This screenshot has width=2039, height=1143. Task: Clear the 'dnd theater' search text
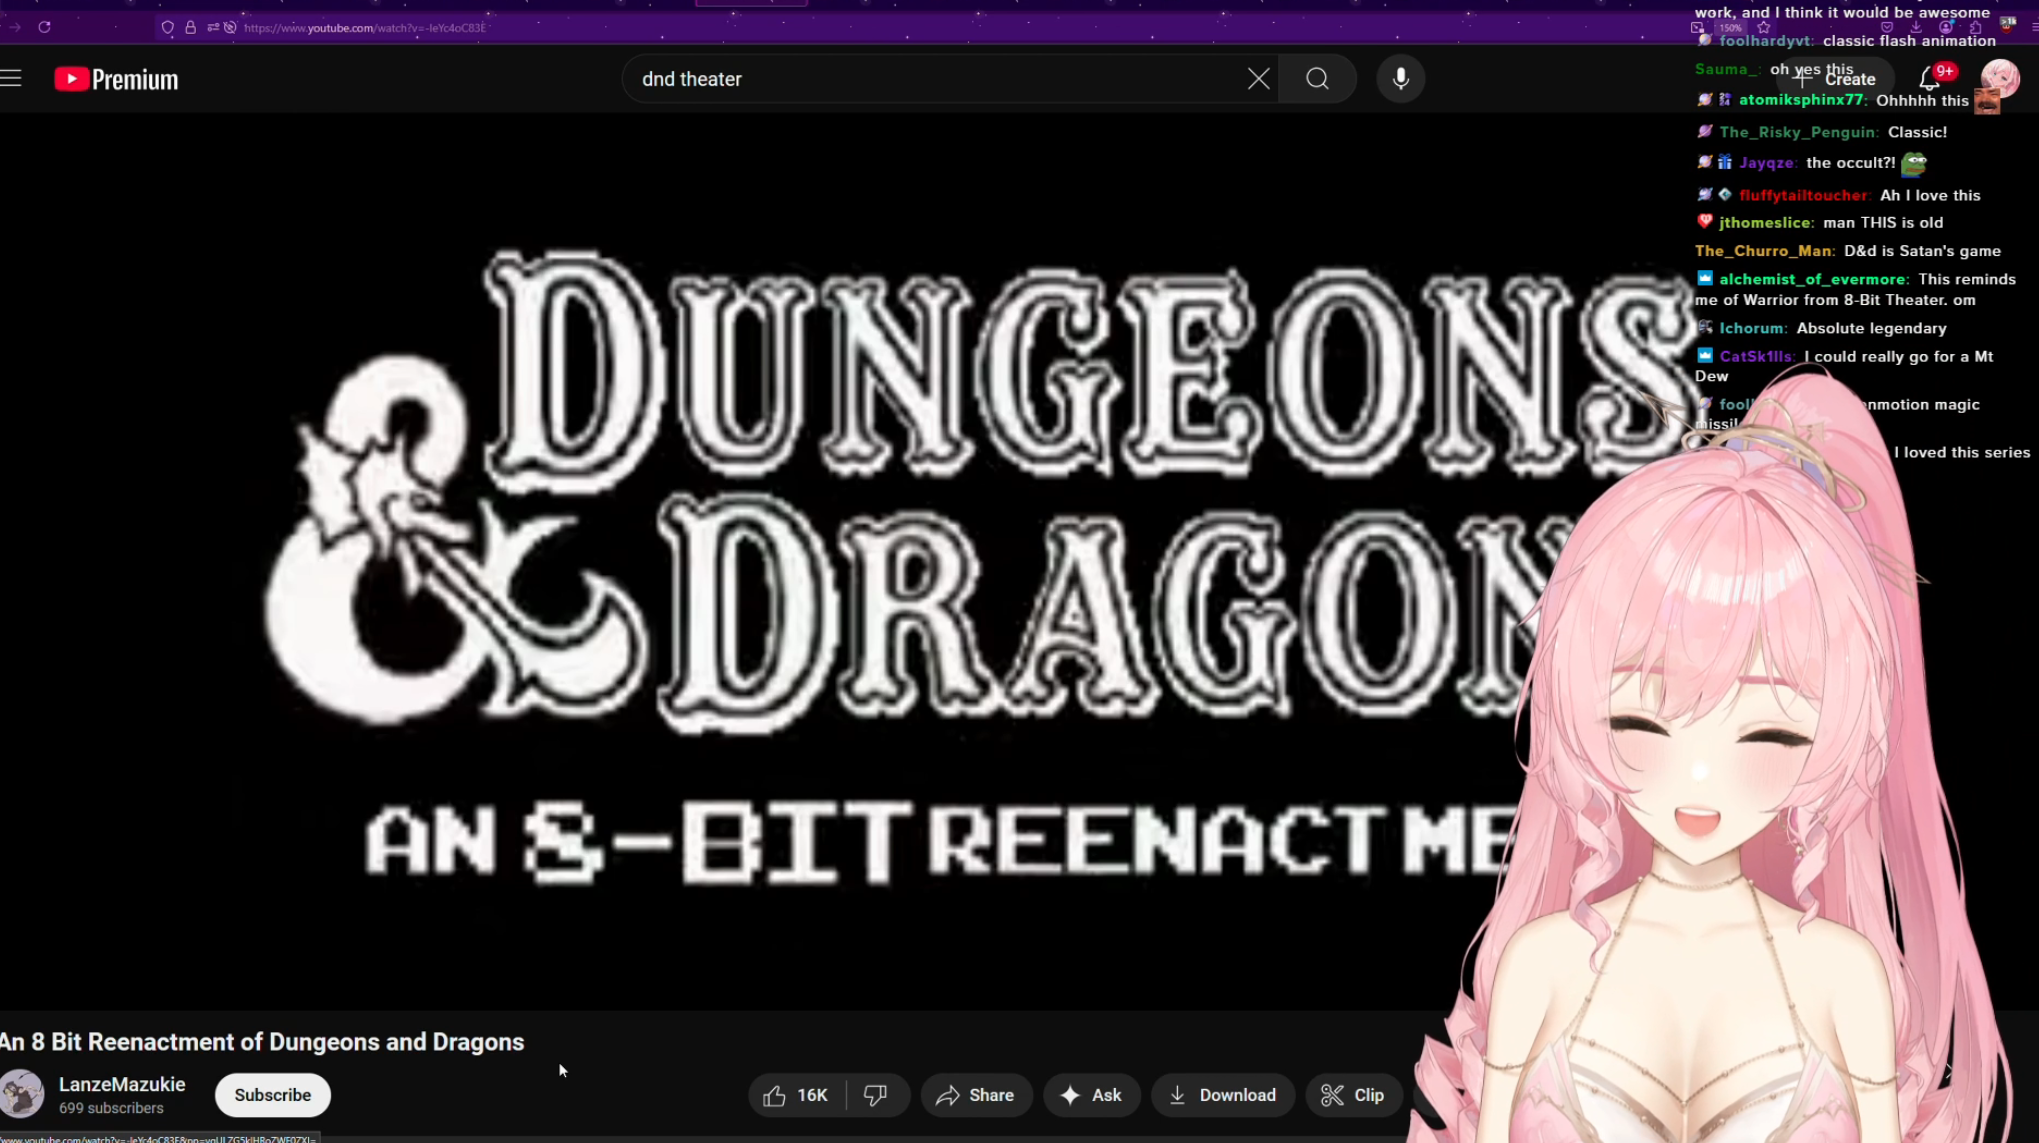(x=1258, y=79)
